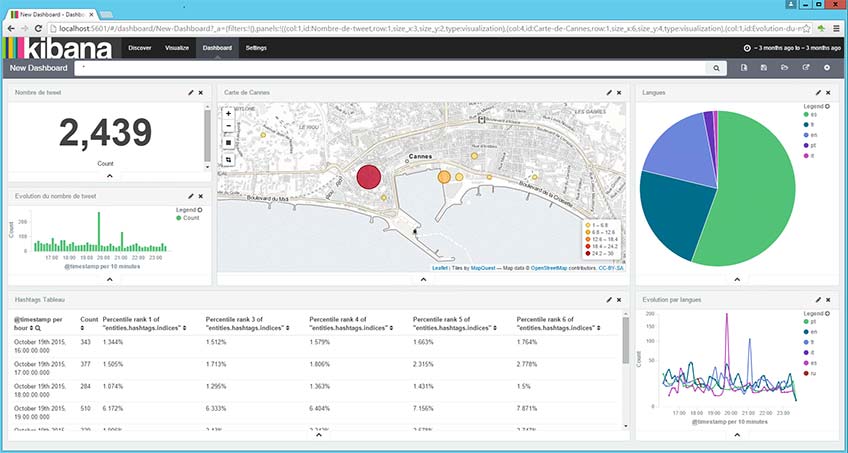Open a saved dashboard with folder icon
Image resolution: width=848 pixels, height=453 pixels.
(x=785, y=68)
